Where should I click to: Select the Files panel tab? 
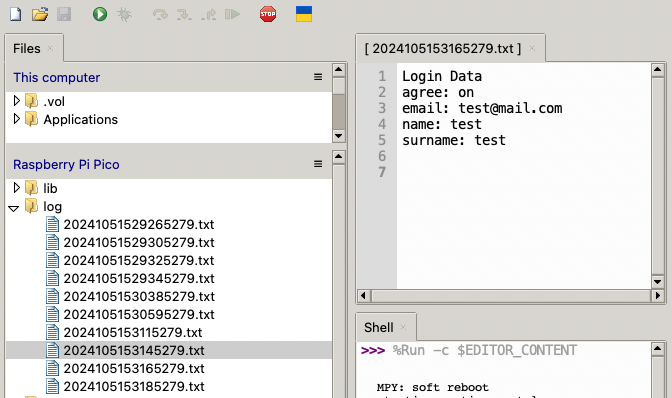point(27,48)
